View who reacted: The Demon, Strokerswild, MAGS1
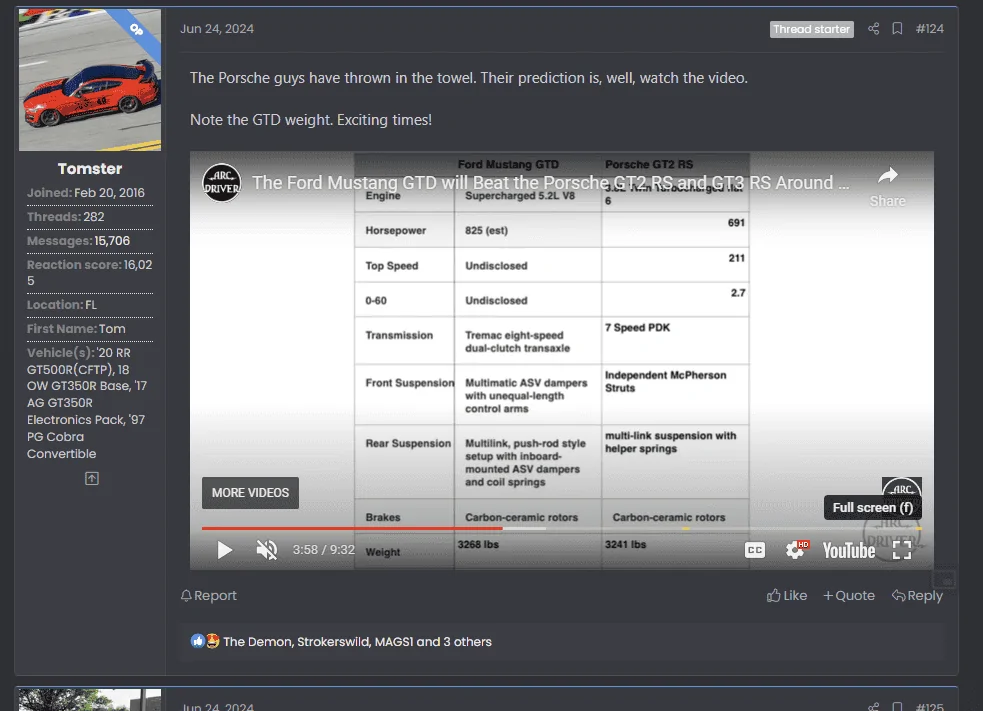Image resolution: width=983 pixels, height=711 pixels. tap(357, 641)
